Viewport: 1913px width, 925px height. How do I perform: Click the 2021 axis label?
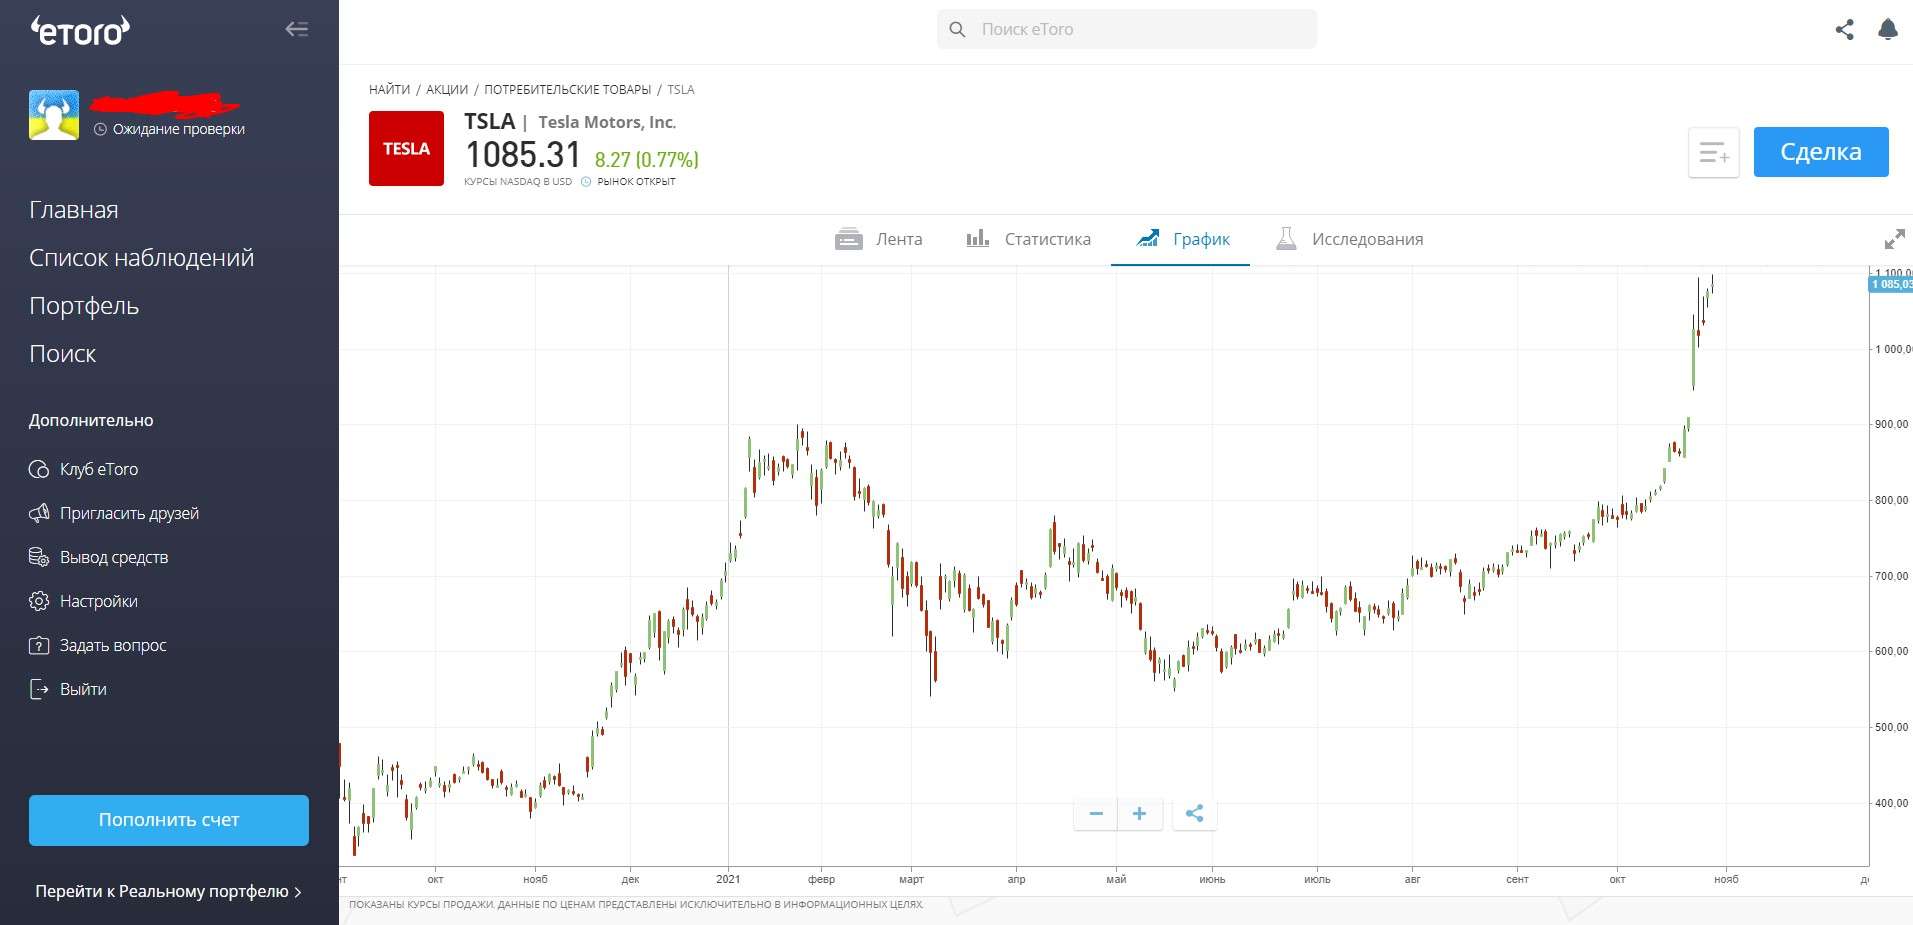(x=728, y=879)
